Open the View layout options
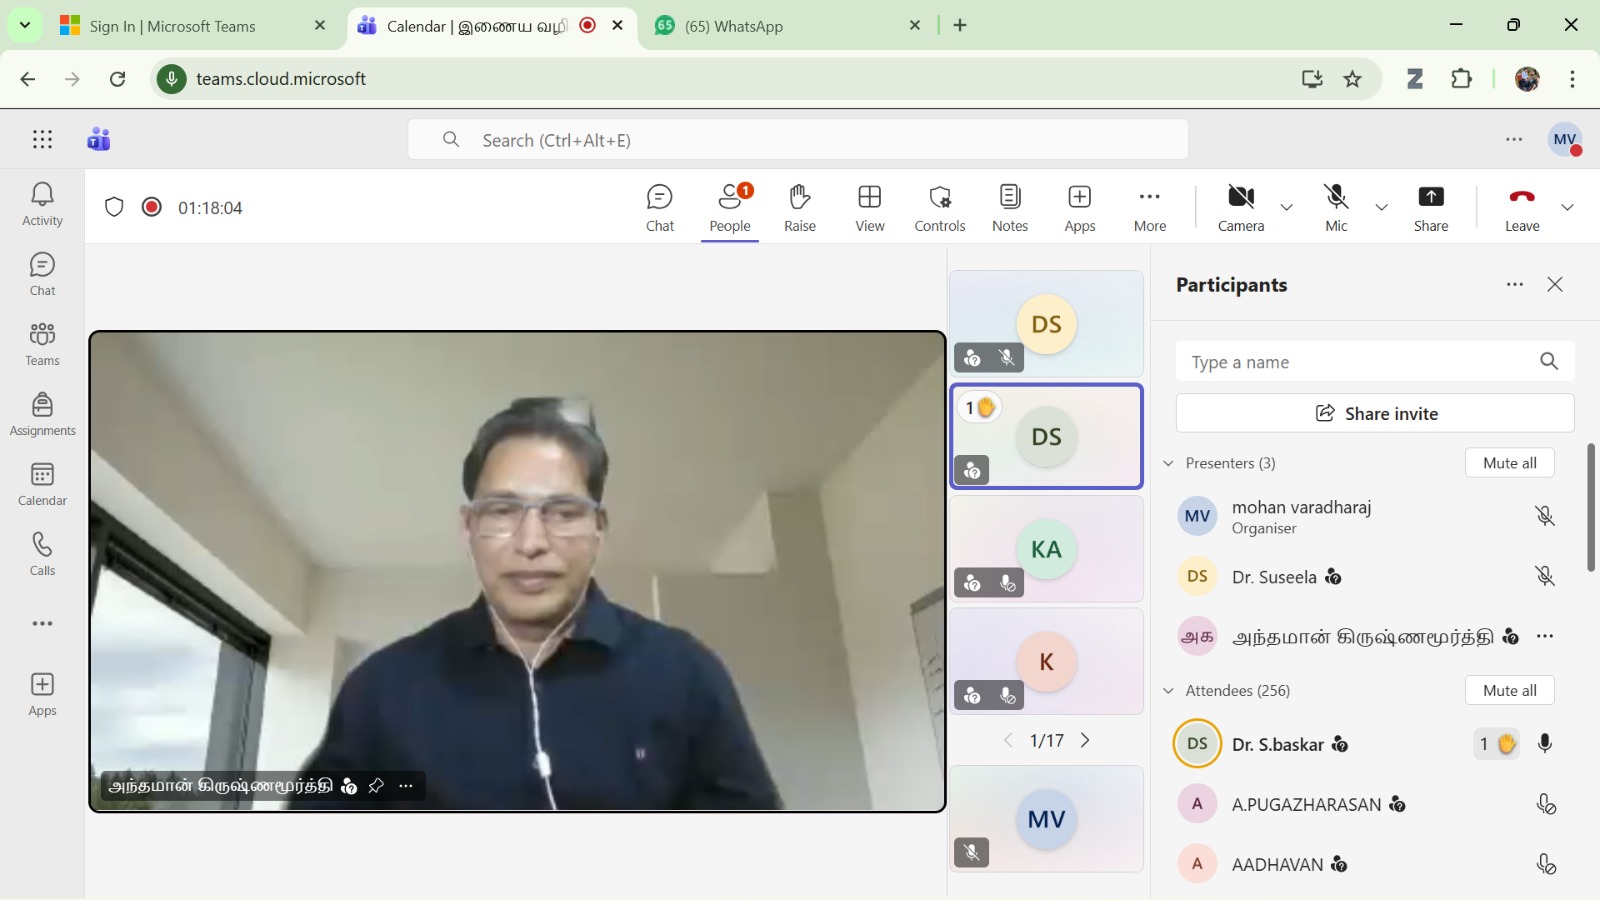This screenshot has width=1600, height=900. tap(869, 207)
